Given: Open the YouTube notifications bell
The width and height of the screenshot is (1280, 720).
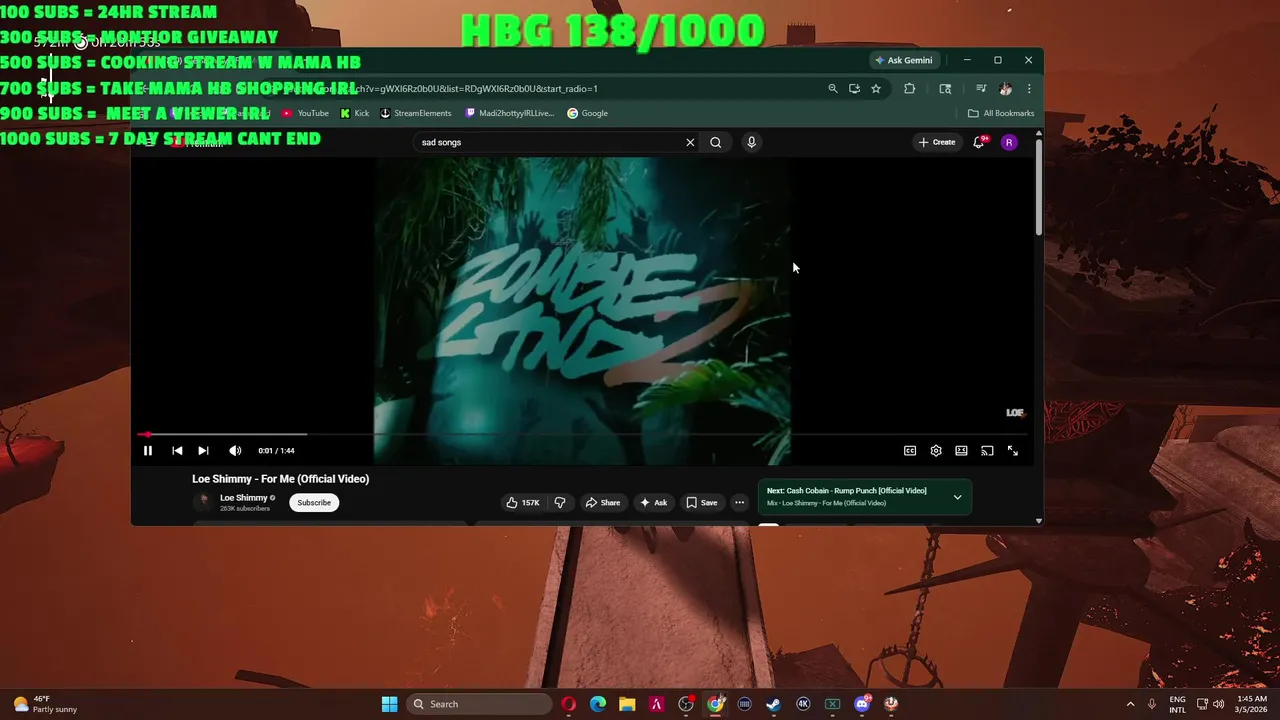Looking at the screenshot, I should 979,142.
